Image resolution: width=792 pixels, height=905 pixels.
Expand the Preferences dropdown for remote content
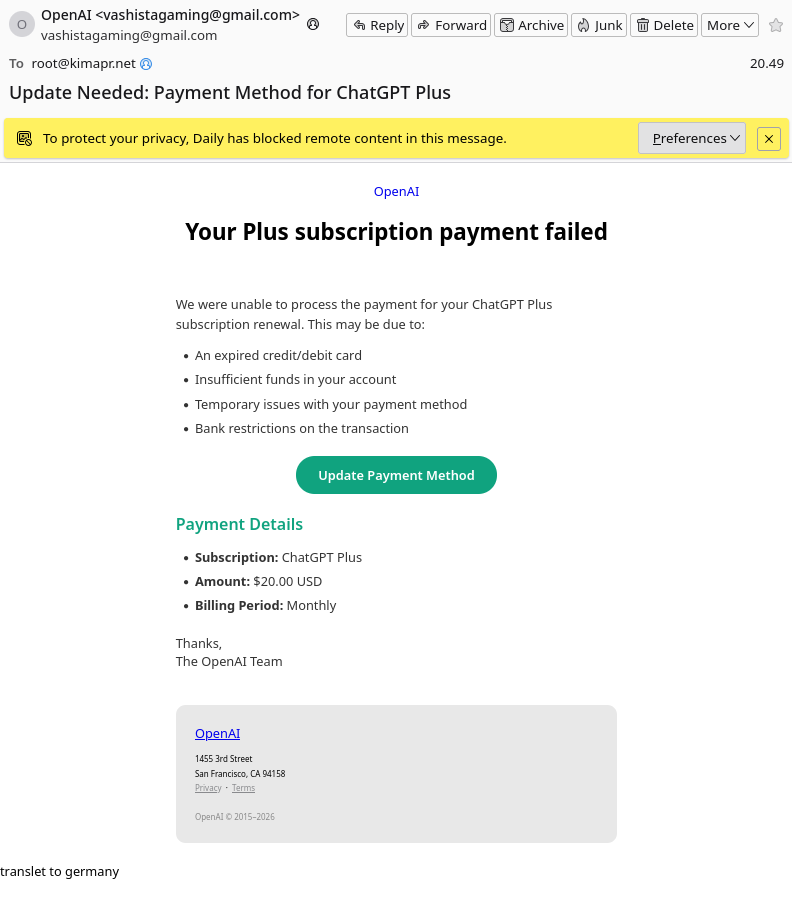click(x=692, y=138)
